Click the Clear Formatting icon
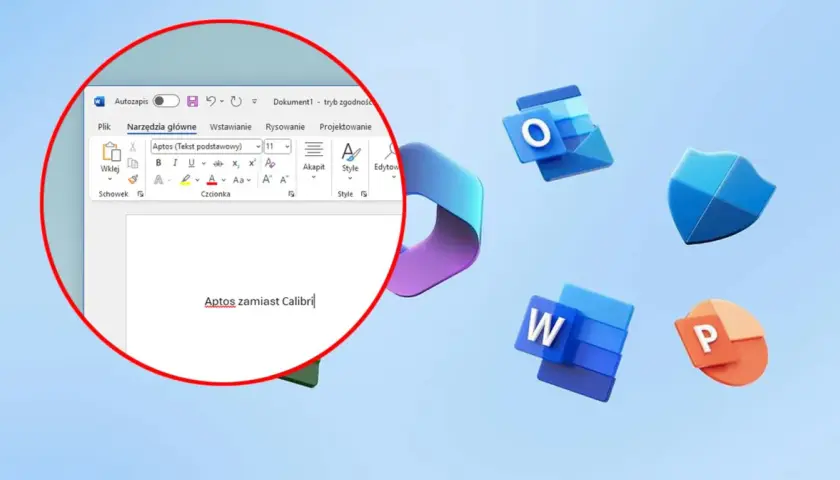Image resolution: width=840 pixels, height=480 pixels. pos(270,163)
